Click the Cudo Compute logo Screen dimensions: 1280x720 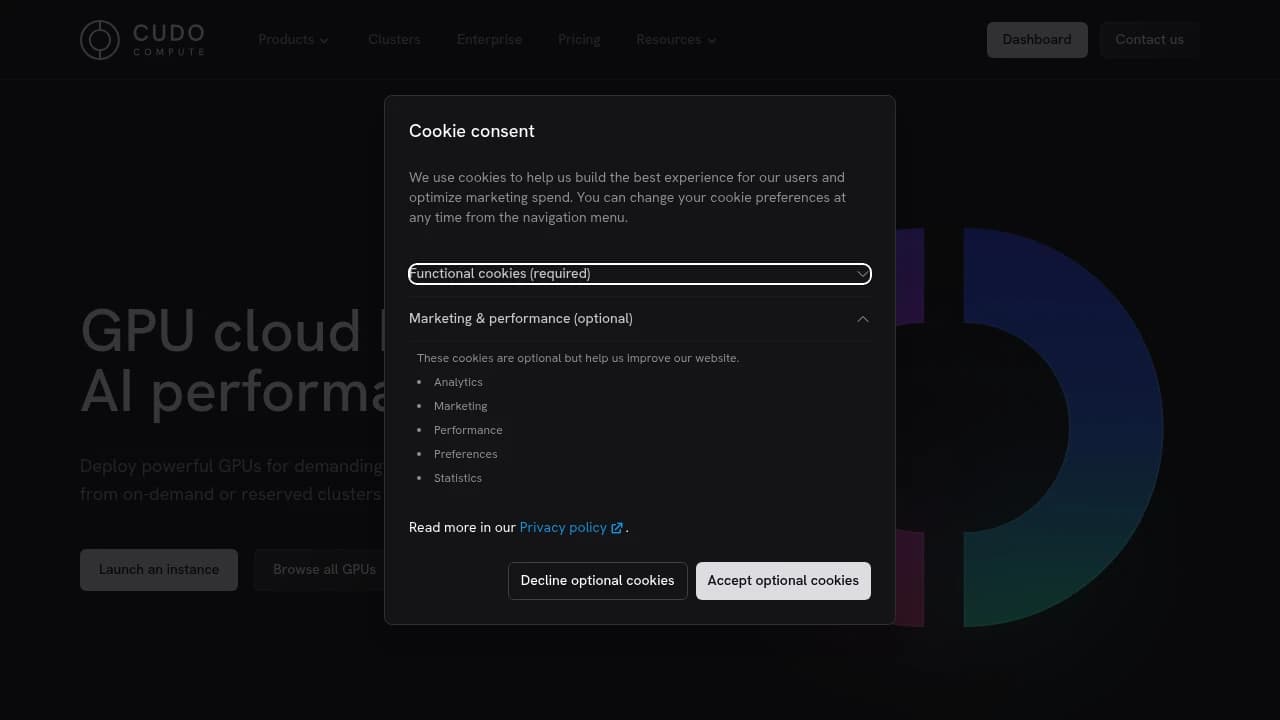[142, 40]
